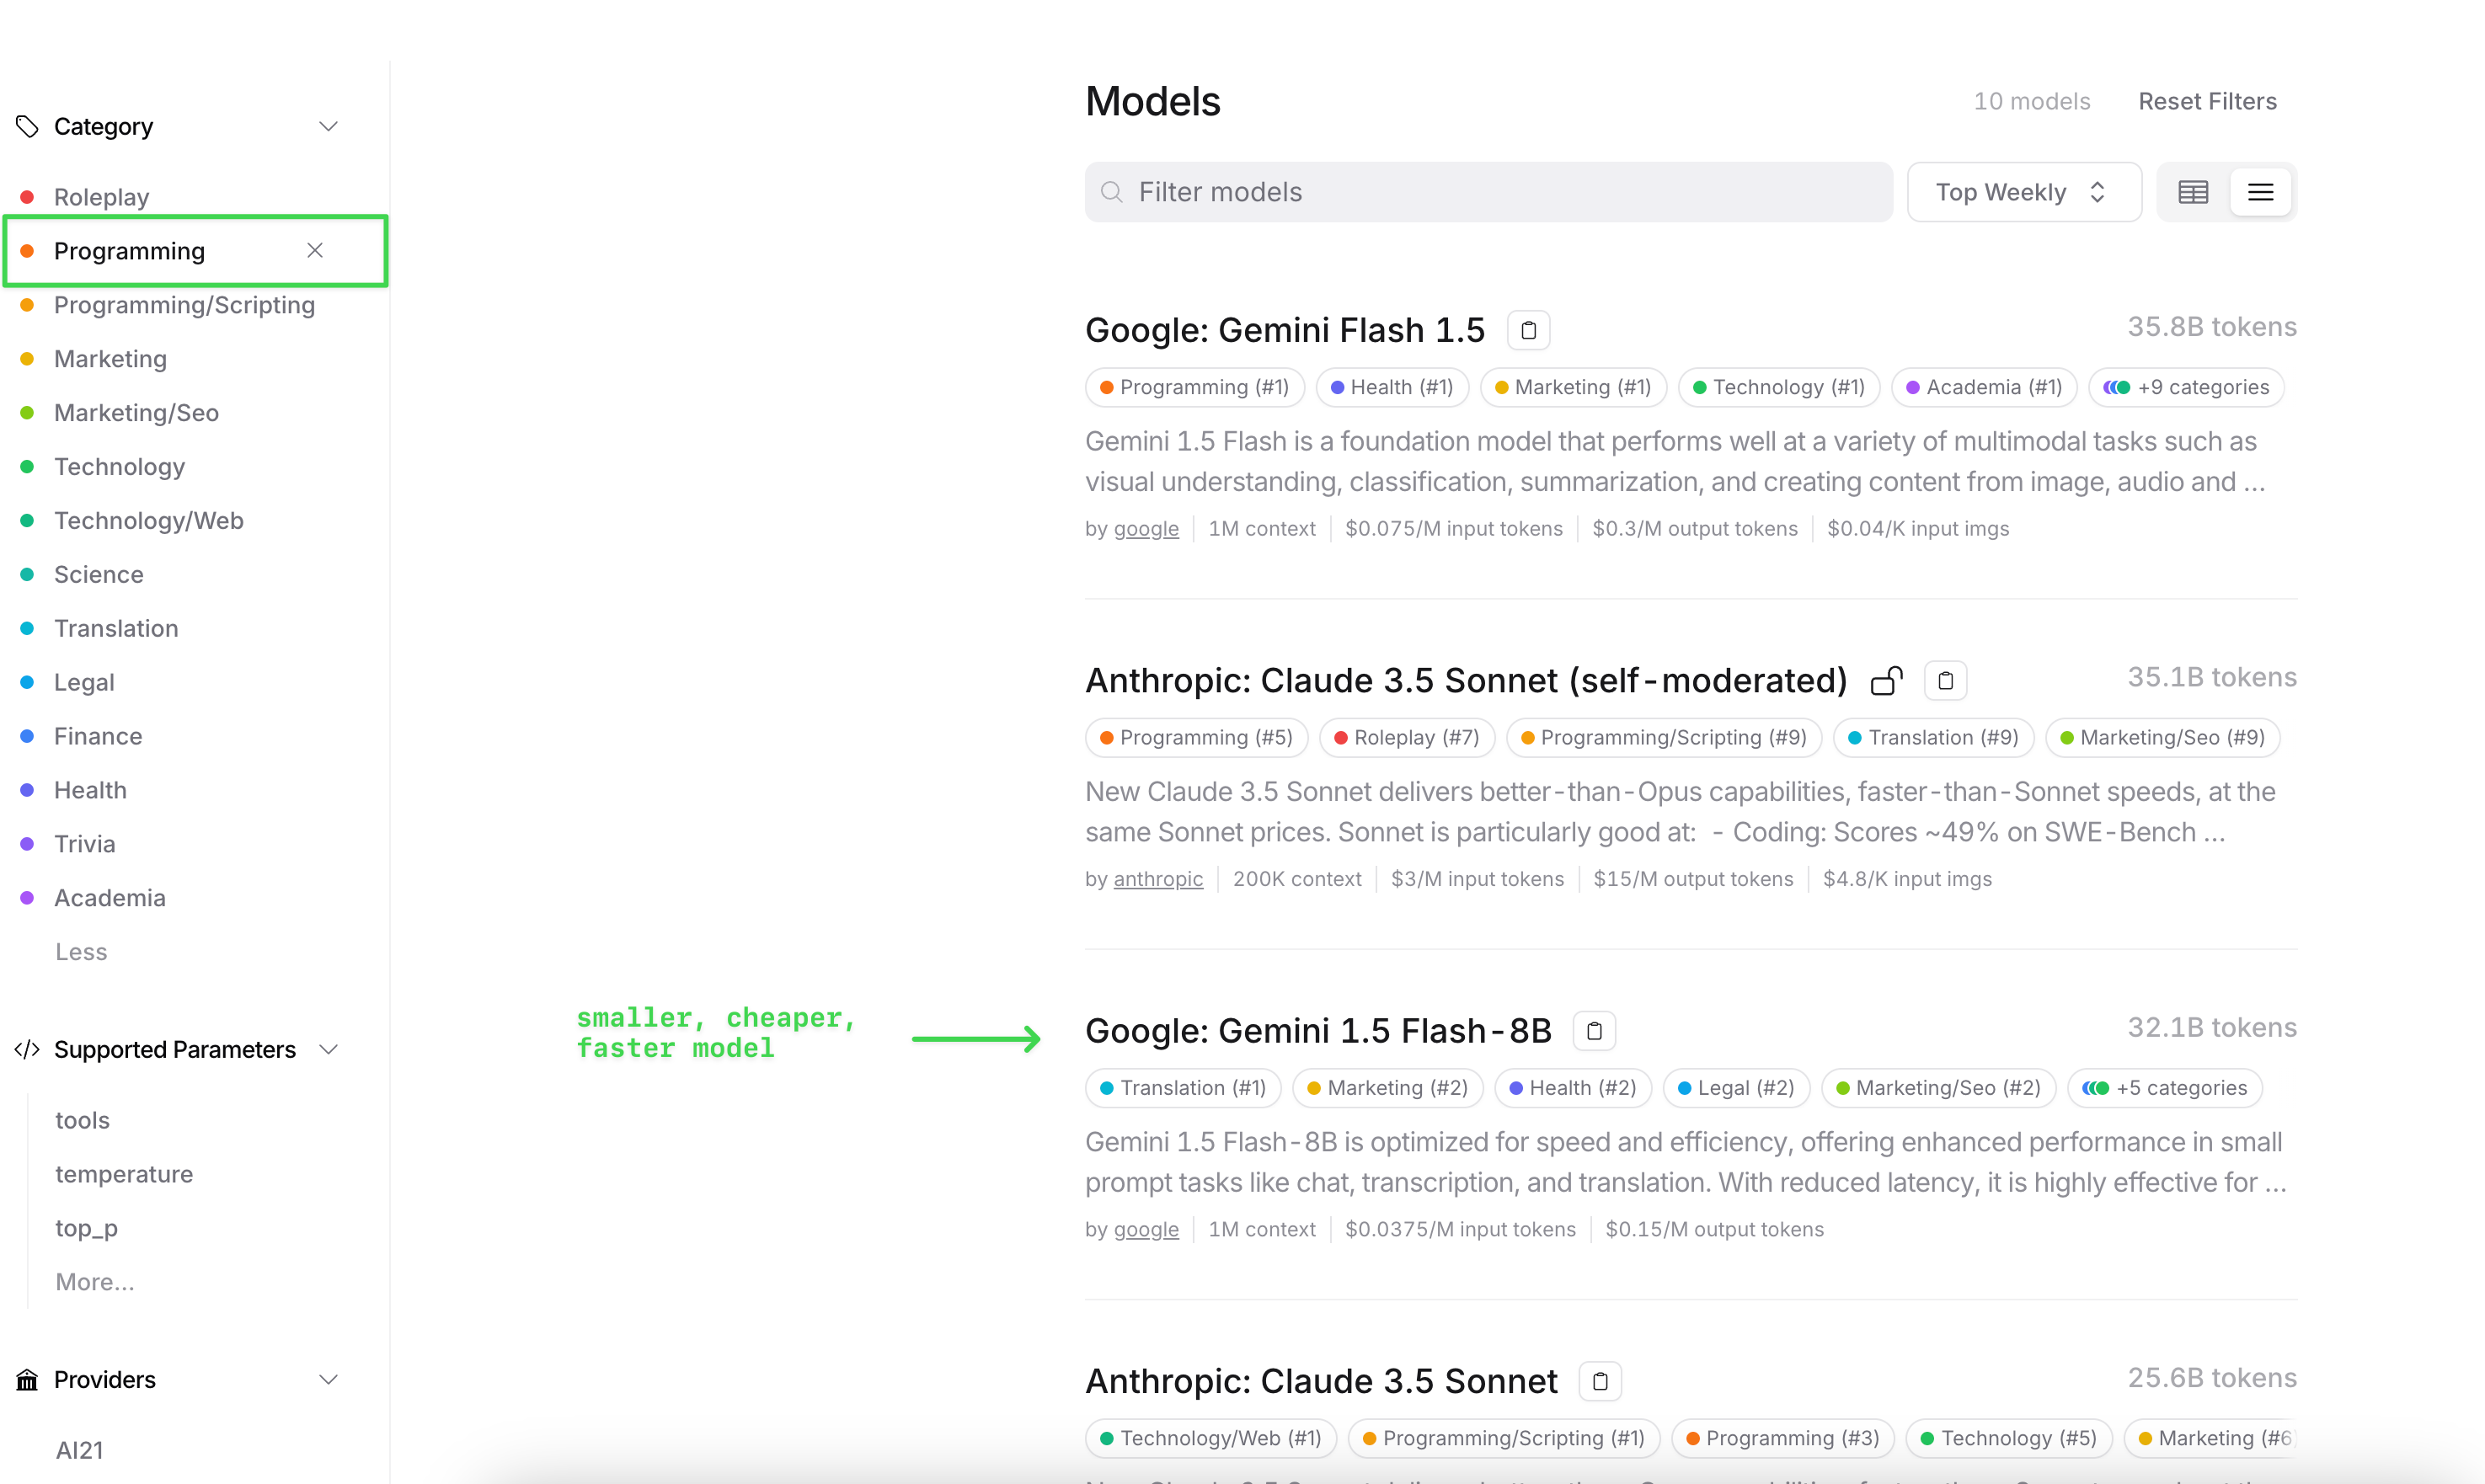Switch to list view layout

tap(2260, 192)
